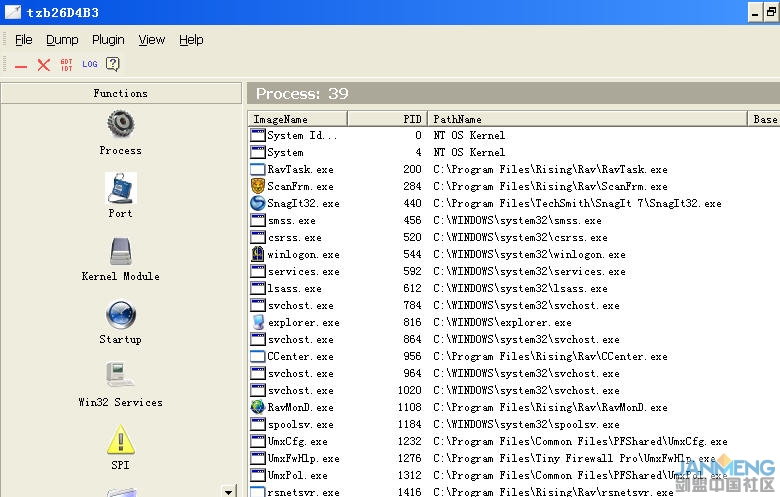The image size is (780, 497).
Task: Select the Win32 Services icon
Action: (120, 377)
